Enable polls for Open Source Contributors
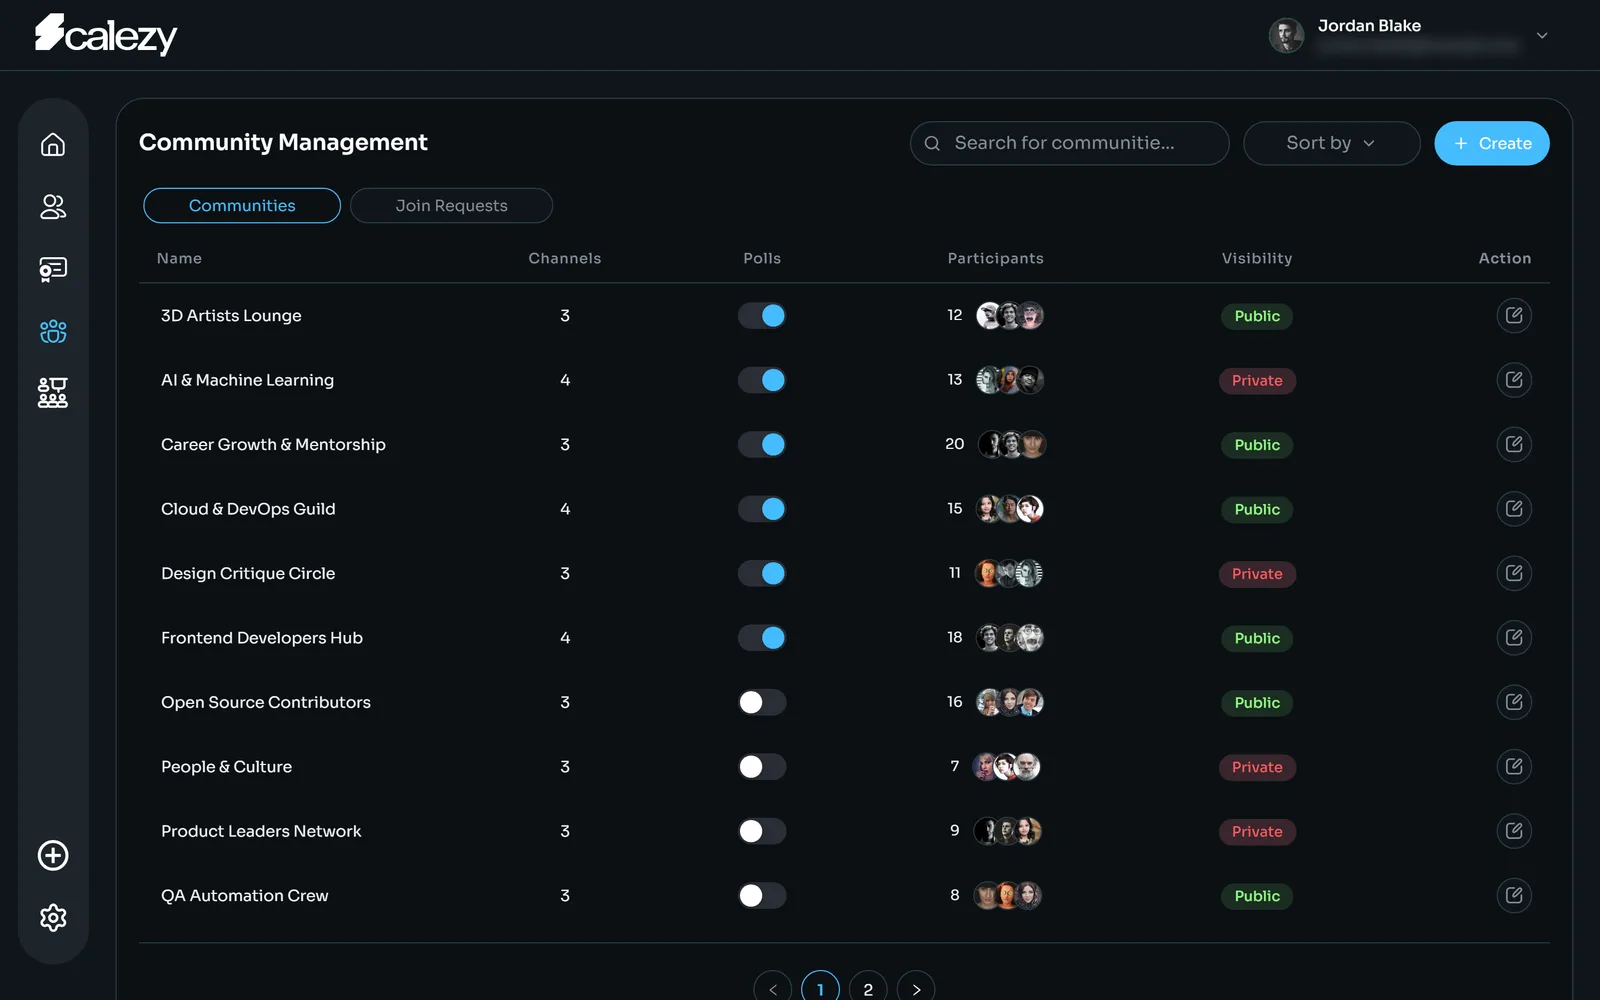Screen dimensions: 1600x1000 pyautogui.click(x=762, y=702)
